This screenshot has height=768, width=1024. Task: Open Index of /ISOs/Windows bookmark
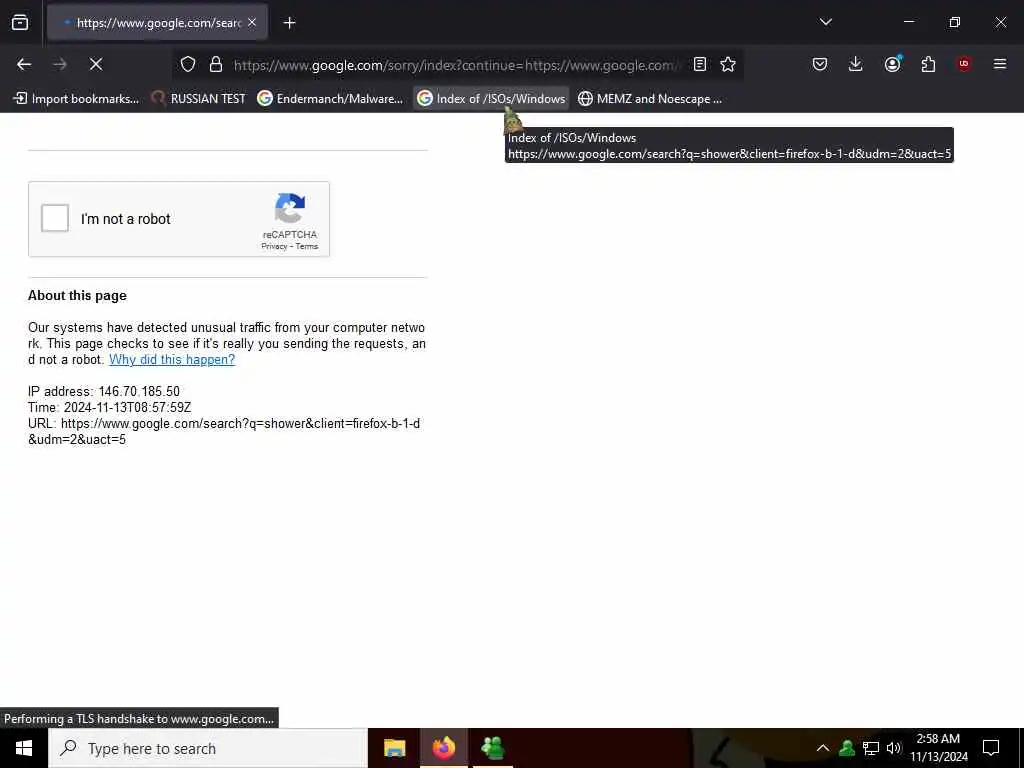pyautogui.click(x=491, y=99)
